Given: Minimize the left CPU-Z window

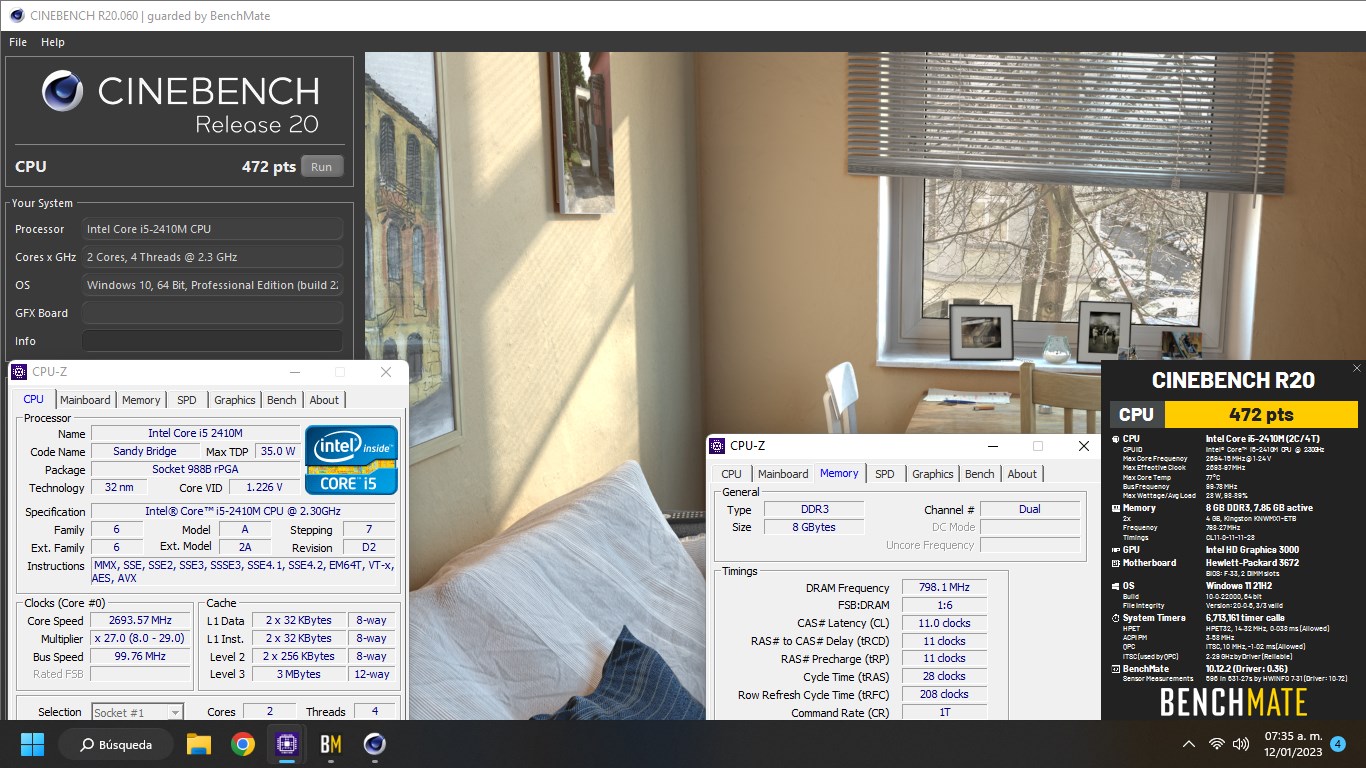Looking at the screenshot, I should [x=294, y=372].
